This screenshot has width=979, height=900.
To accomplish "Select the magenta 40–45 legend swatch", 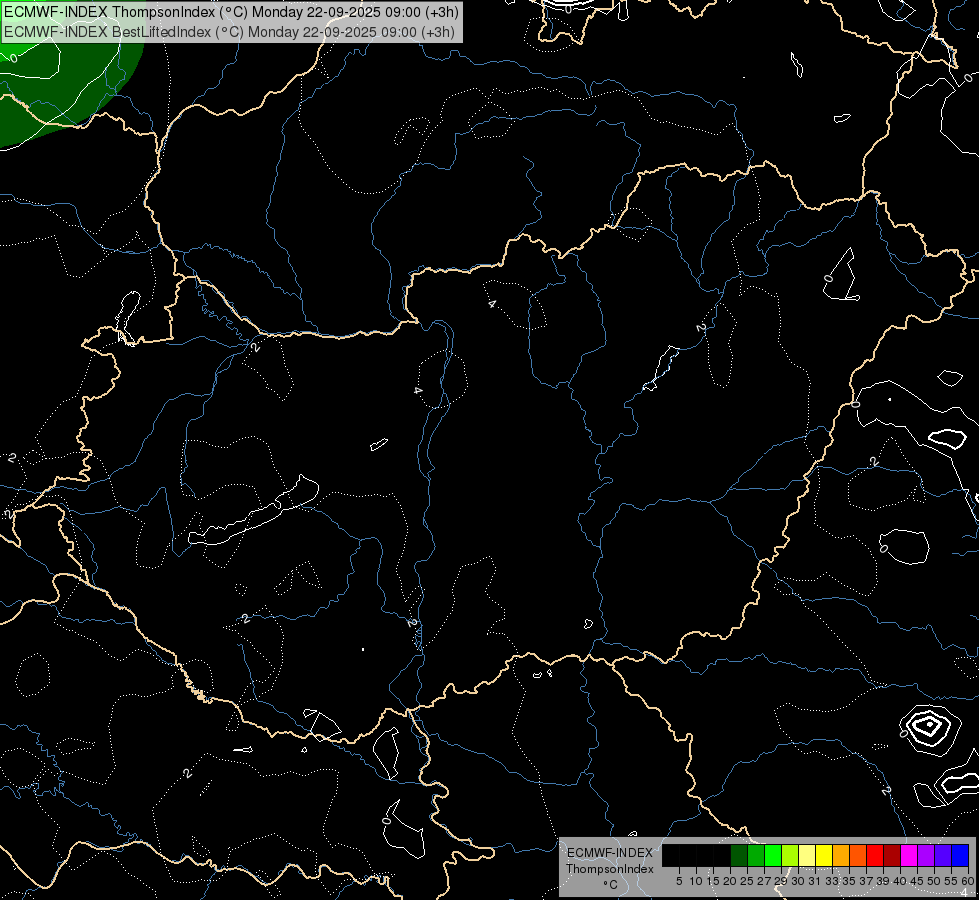I will pos(908,855).
